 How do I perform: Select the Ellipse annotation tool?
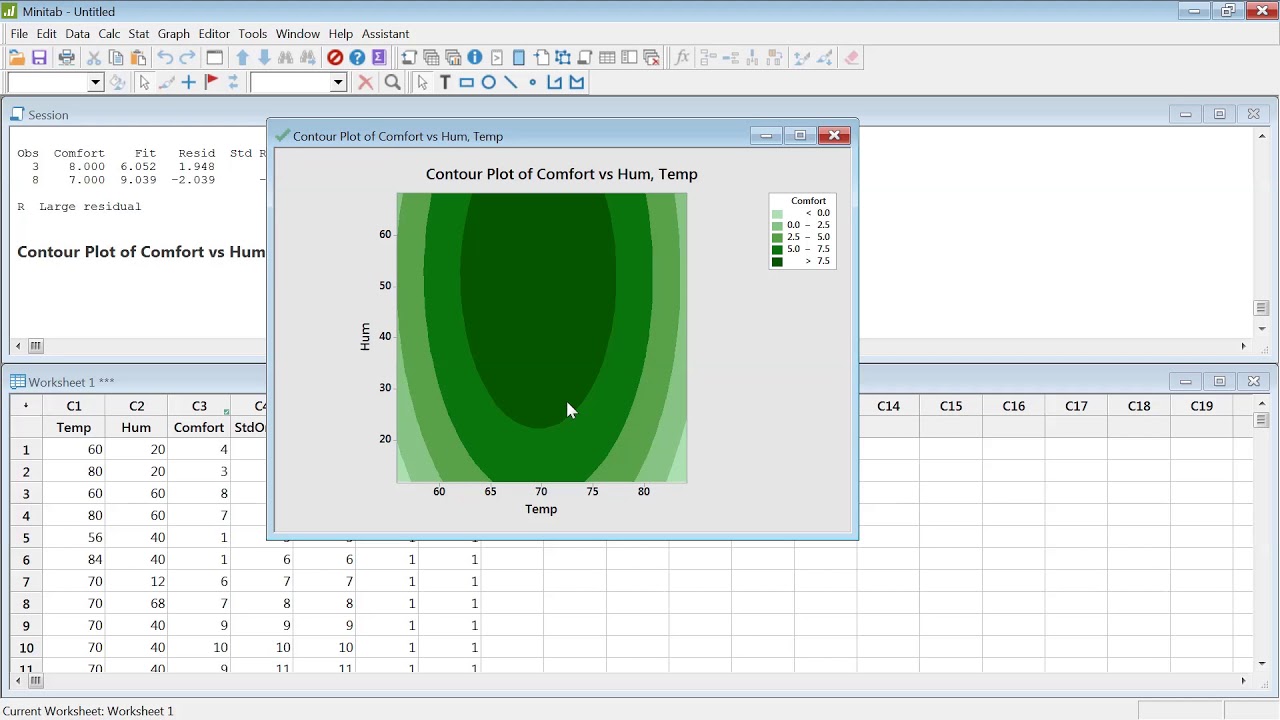[489, 83]
